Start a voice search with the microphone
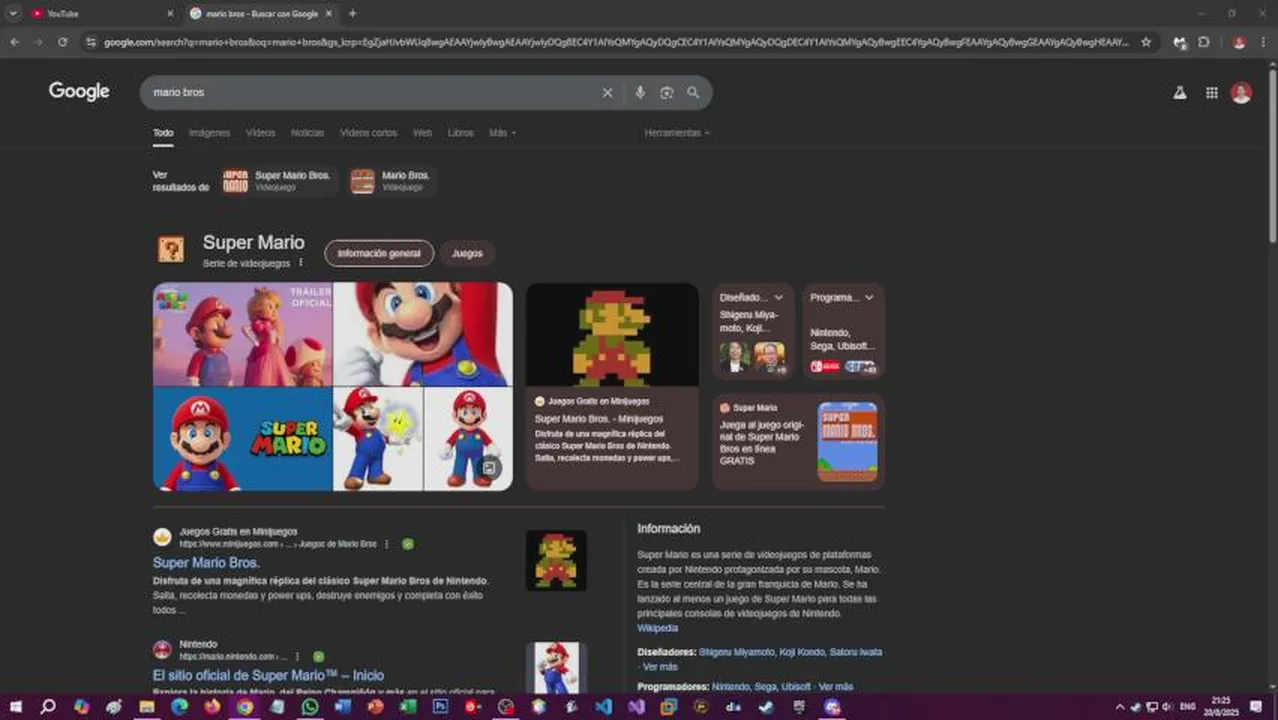This screenshot has height=720, width=1278. click(640, 92)
